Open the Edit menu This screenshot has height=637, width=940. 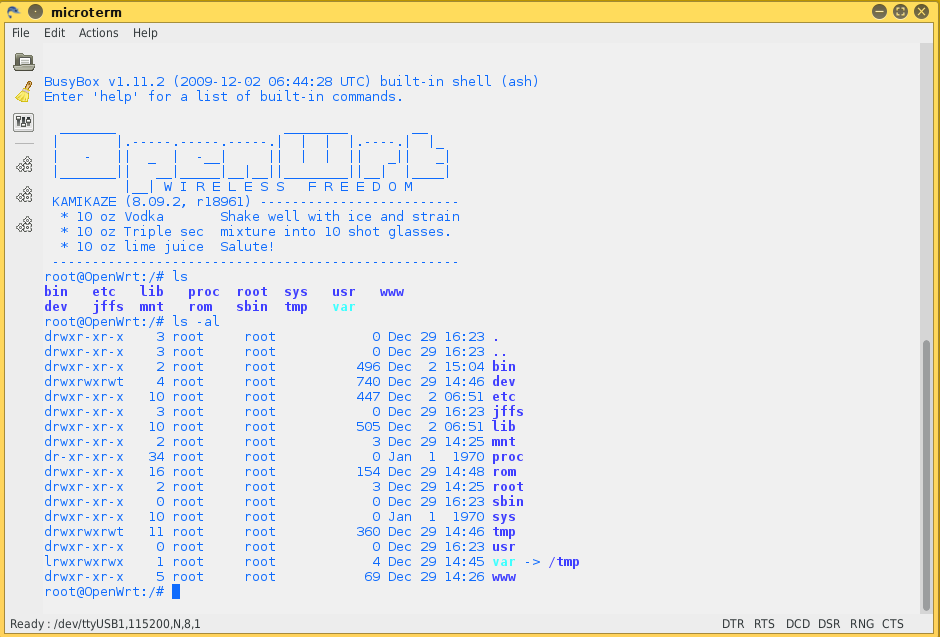(54, 33)
